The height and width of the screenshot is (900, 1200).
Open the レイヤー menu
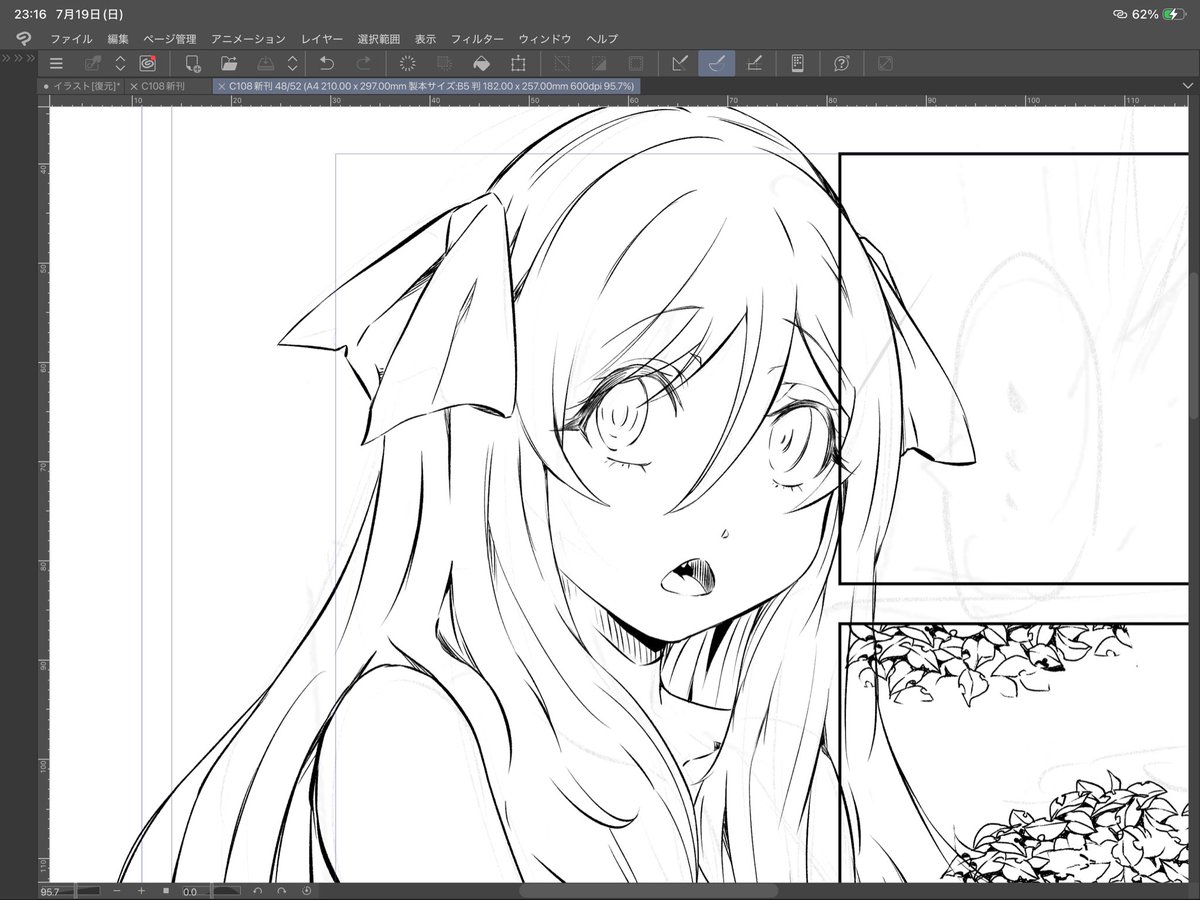(322, 39)
